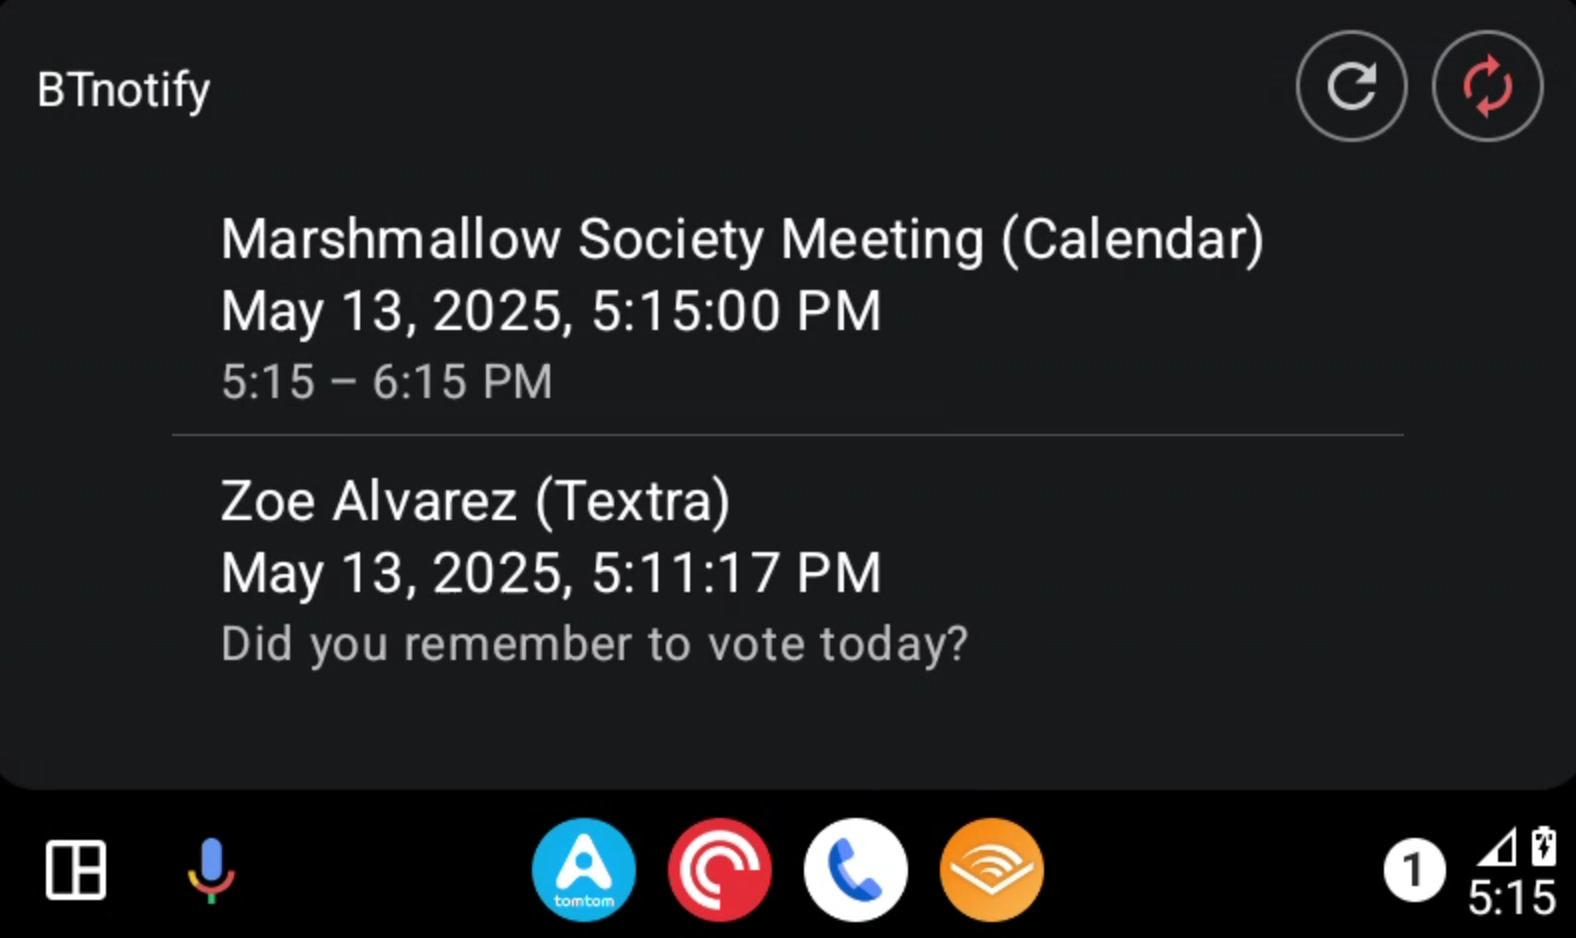Screen dimensions: 1576x938
Task: Tap the May 13, 2025, 5:11:17 PM timestamp
Action: tap(550, 573)
